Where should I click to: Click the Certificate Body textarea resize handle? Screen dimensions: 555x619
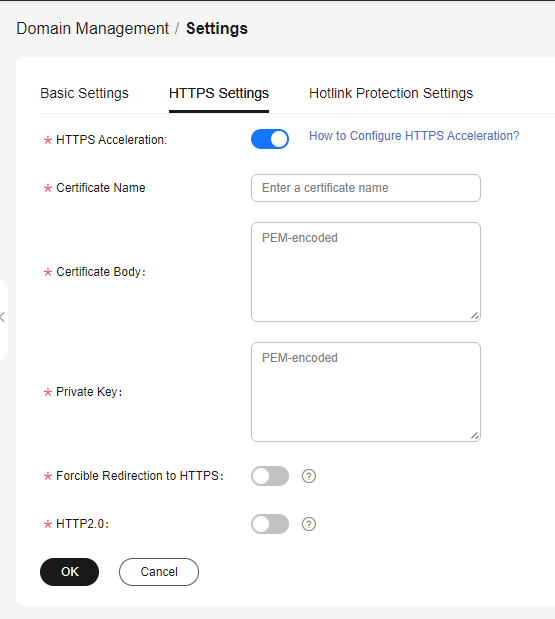click(x=475, y=316)
